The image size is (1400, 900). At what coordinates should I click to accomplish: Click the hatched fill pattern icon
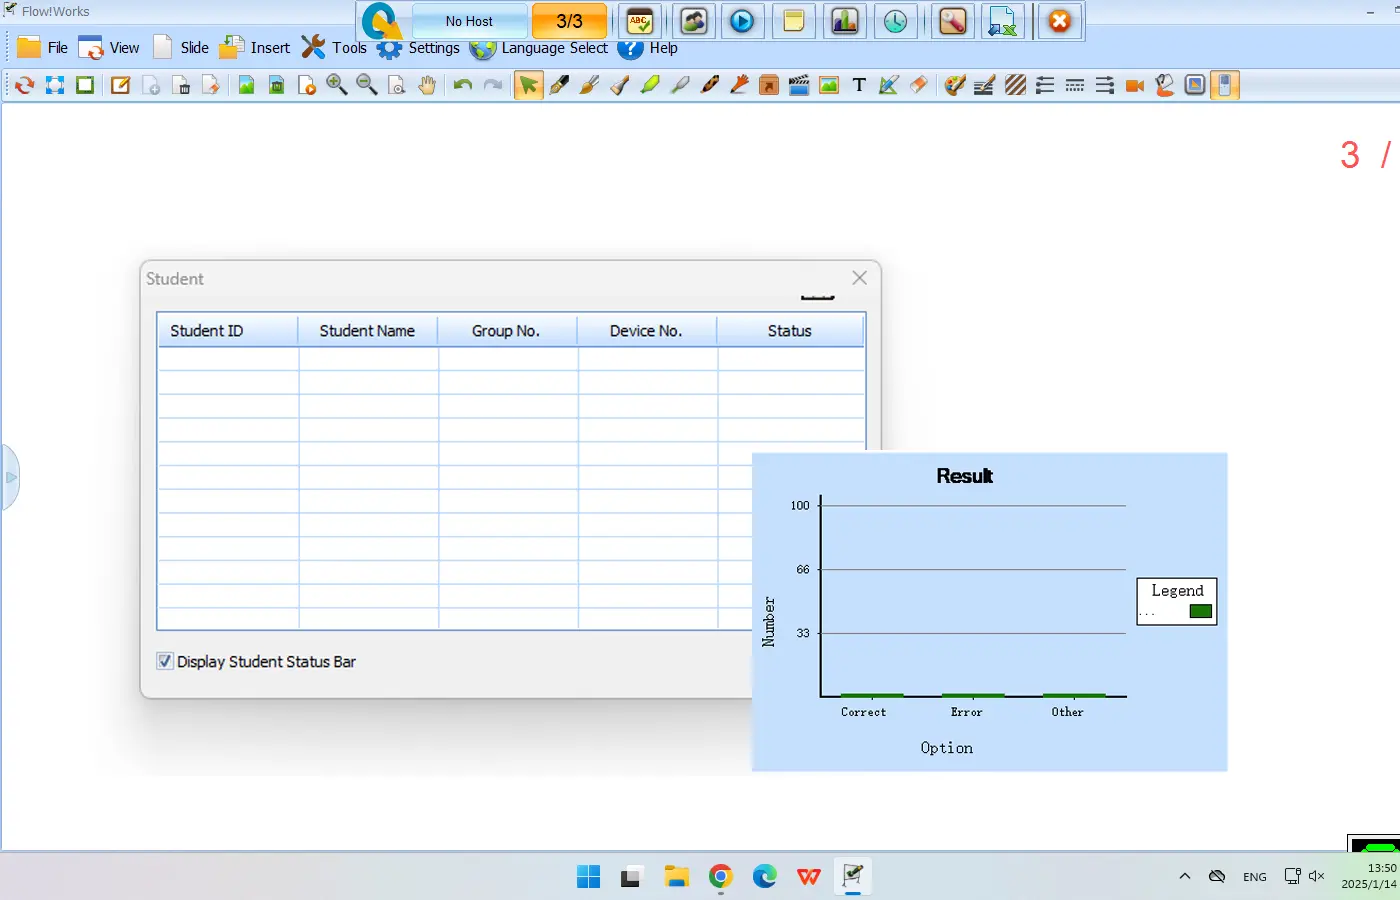click(x=1015, y=85)
